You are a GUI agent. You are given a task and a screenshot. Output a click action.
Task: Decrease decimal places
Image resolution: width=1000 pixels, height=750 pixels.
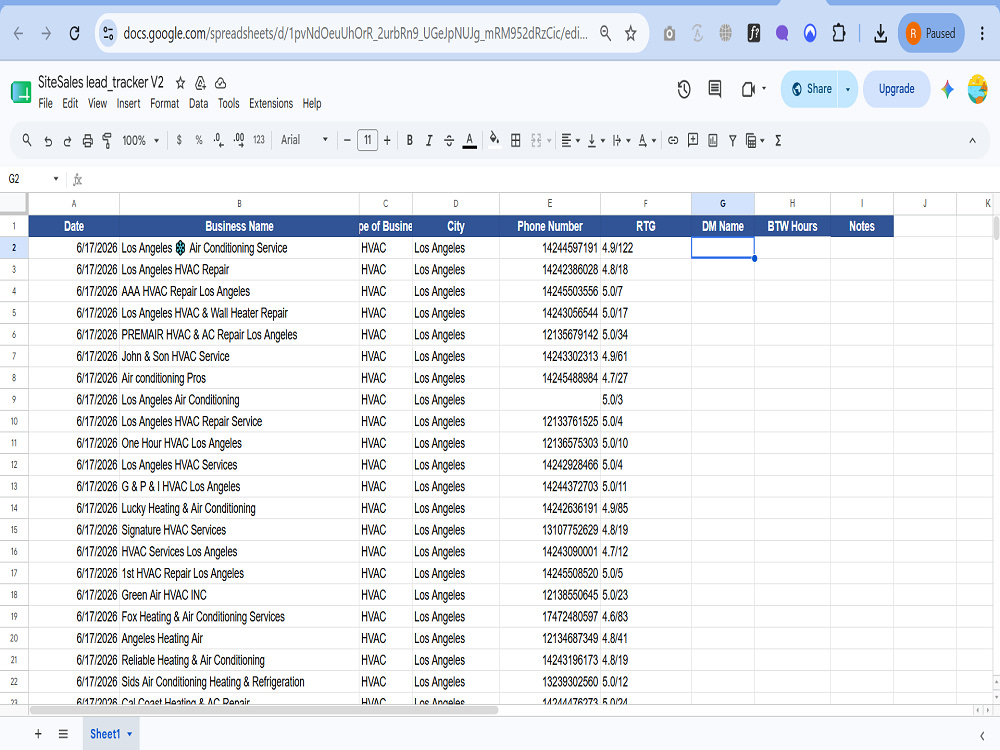click(219, 140)
